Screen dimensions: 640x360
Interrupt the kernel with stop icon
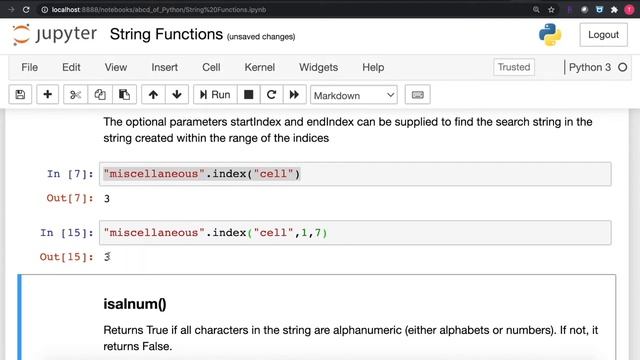pyautogui.click(x=249, y=95)
